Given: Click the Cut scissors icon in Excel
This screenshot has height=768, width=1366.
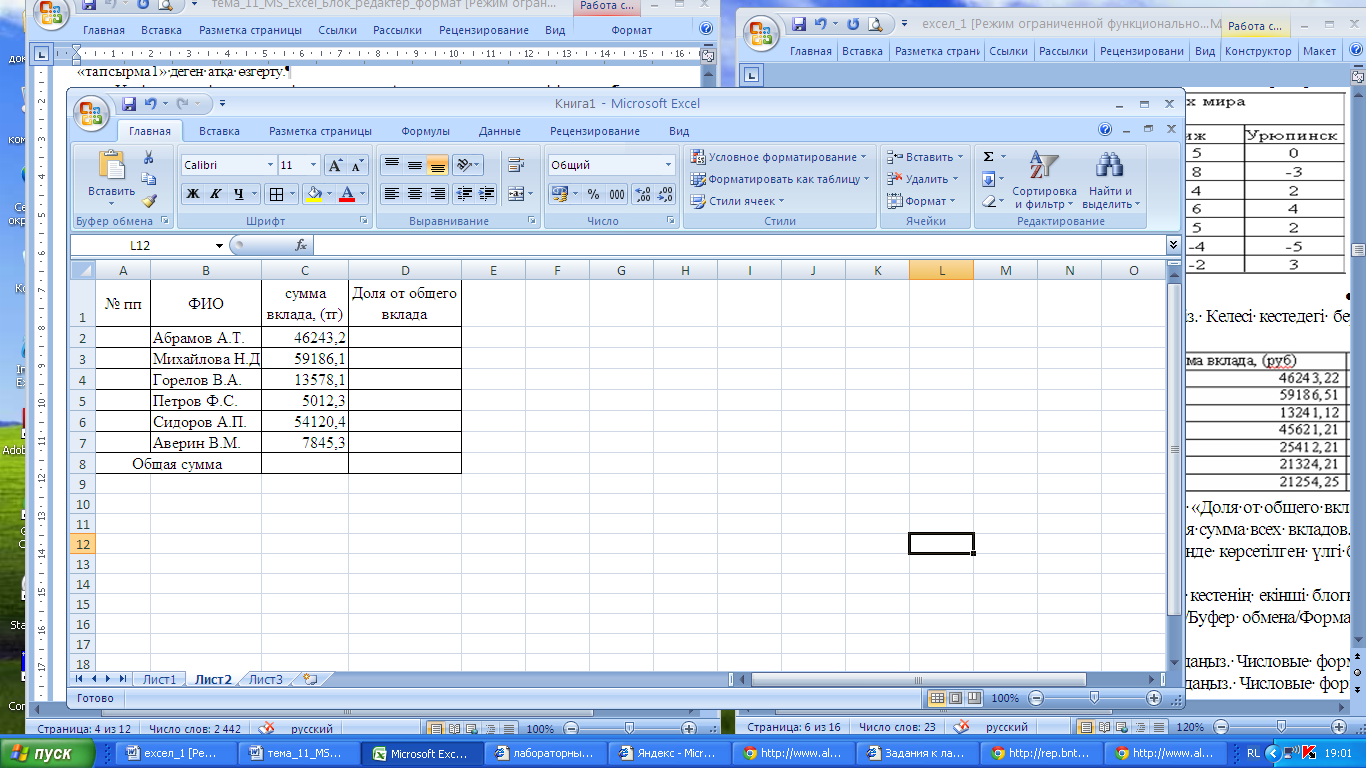Looking at the screenshot, I should click(x=149, y=158).
